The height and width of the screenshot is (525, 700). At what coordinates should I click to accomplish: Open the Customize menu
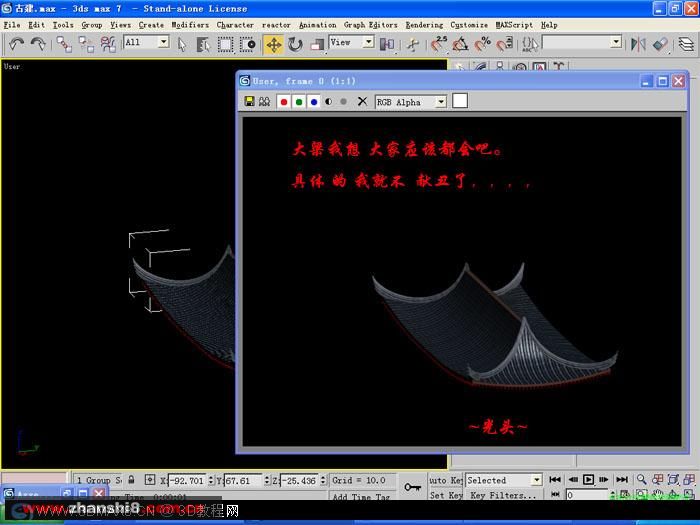pyautogui.click(x=469, y=25)
